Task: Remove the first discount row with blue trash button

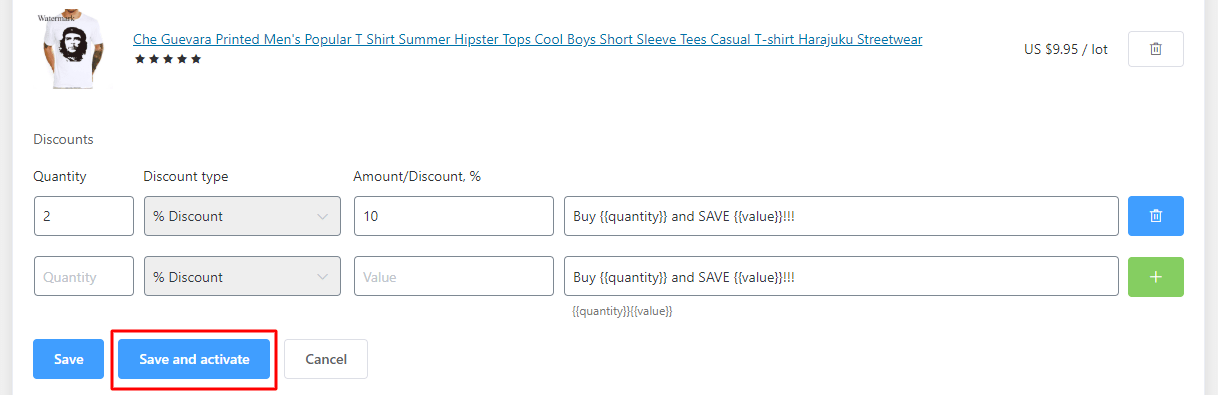Action: 1155,216
